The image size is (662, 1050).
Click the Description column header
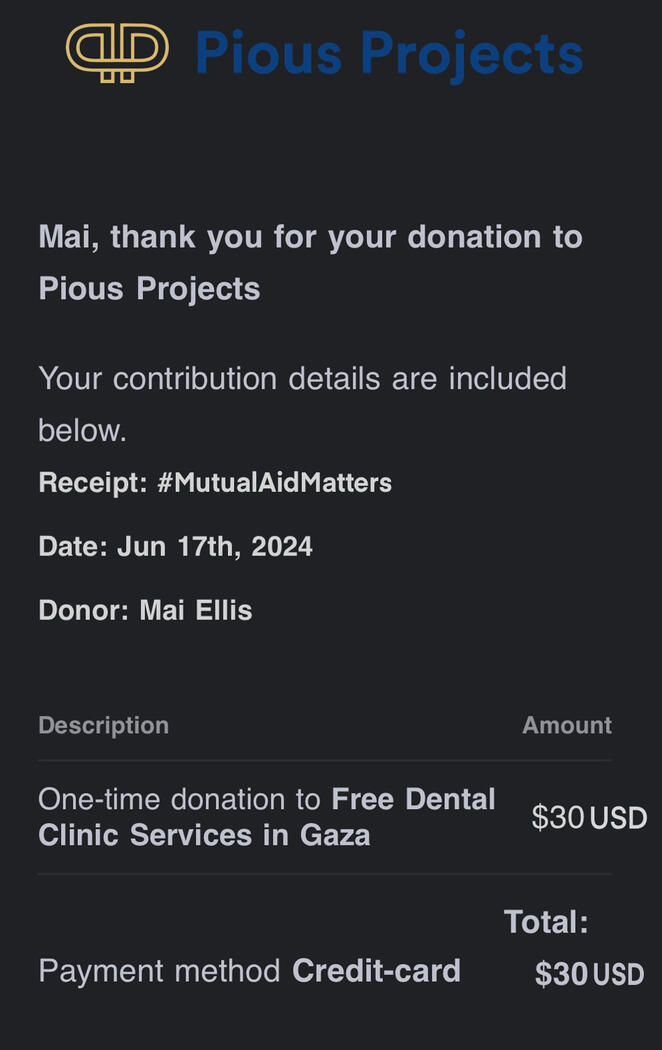pyautogui.click(x=103, y=725)
